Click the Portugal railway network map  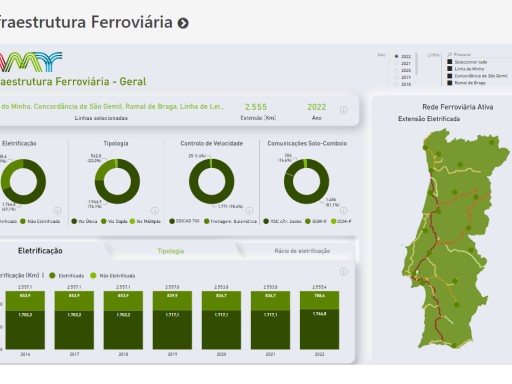point(455,238)
